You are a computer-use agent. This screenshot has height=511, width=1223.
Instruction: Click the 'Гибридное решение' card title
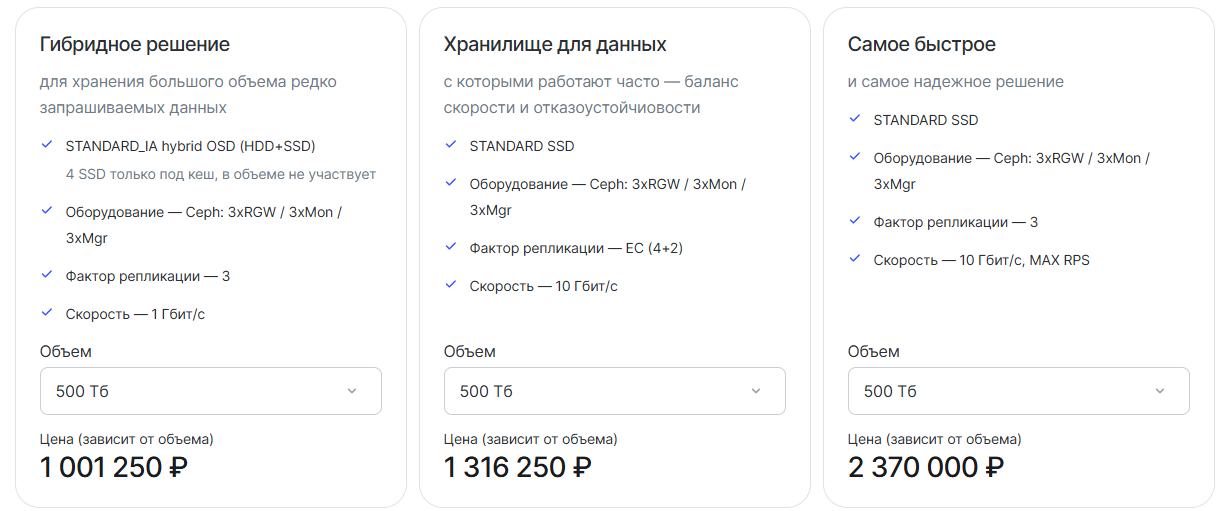click(x=135, y=45)
